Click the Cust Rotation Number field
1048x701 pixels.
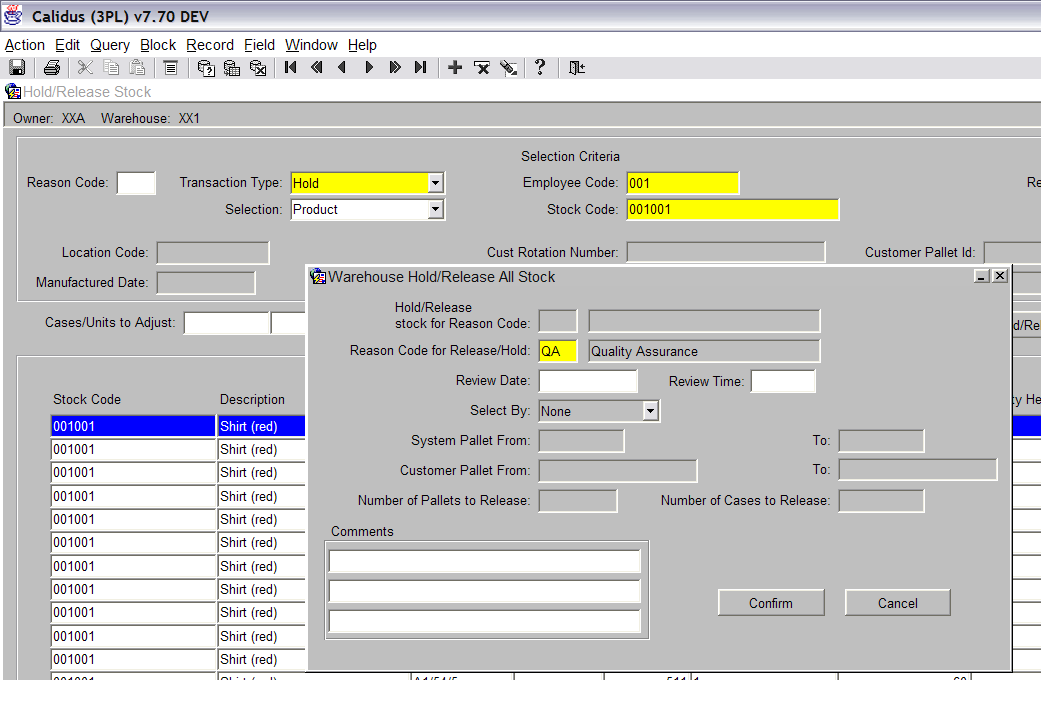pyautogui.click(x=726, y=253)
